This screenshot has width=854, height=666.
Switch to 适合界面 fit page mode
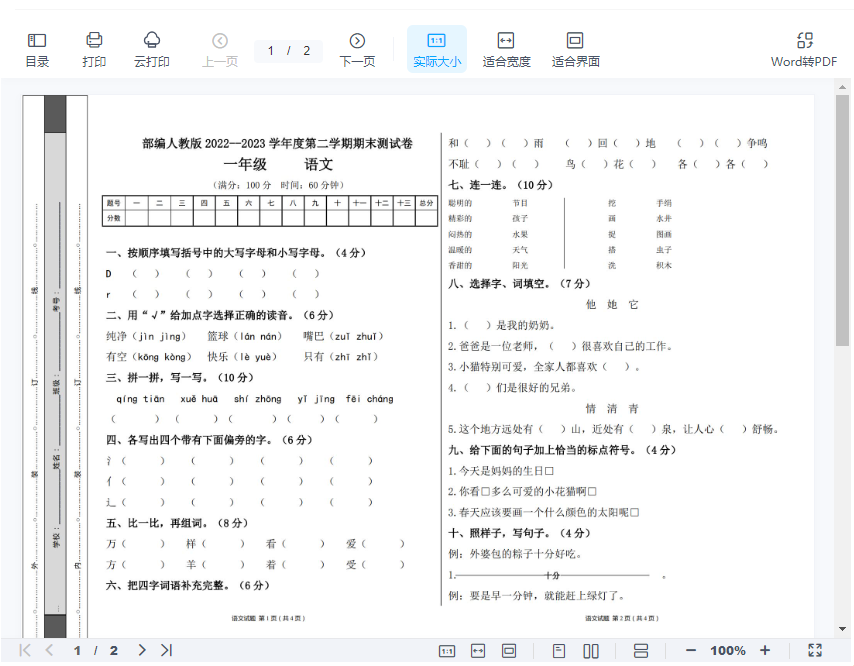click(575, 49)
